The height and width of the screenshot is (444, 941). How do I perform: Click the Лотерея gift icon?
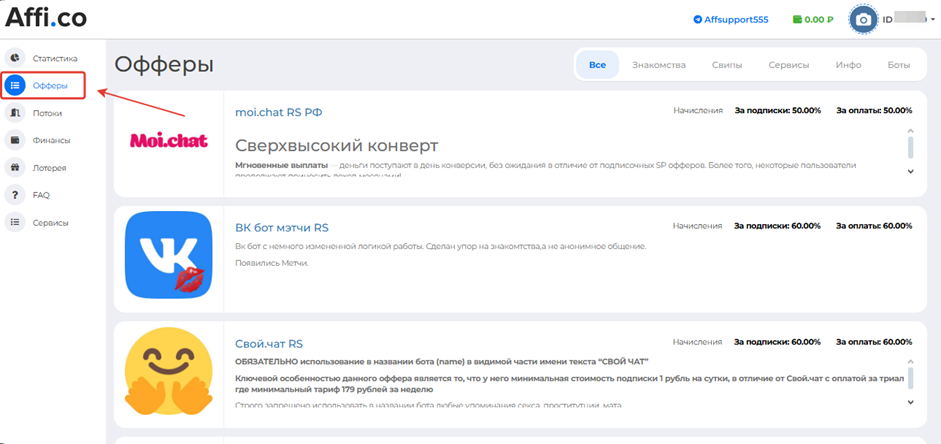(x=15, y=167)
